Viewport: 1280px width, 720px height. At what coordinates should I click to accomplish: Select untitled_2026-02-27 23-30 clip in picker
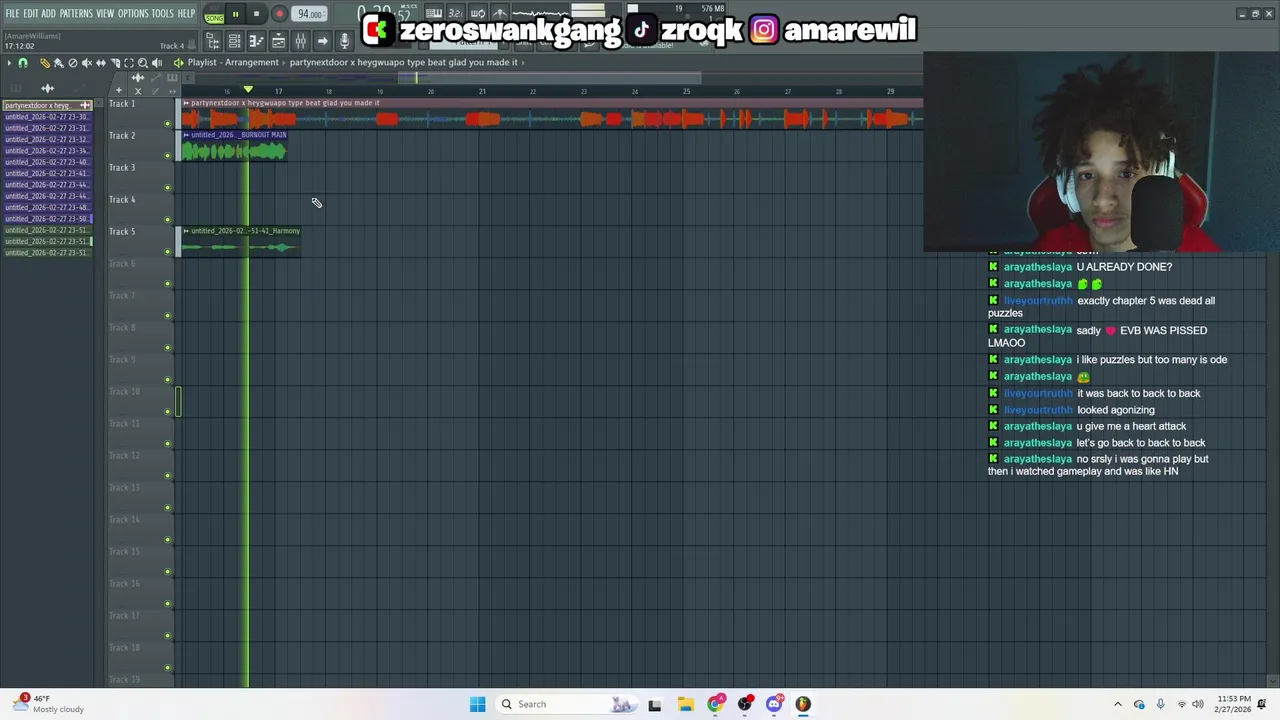click(47, 117)
